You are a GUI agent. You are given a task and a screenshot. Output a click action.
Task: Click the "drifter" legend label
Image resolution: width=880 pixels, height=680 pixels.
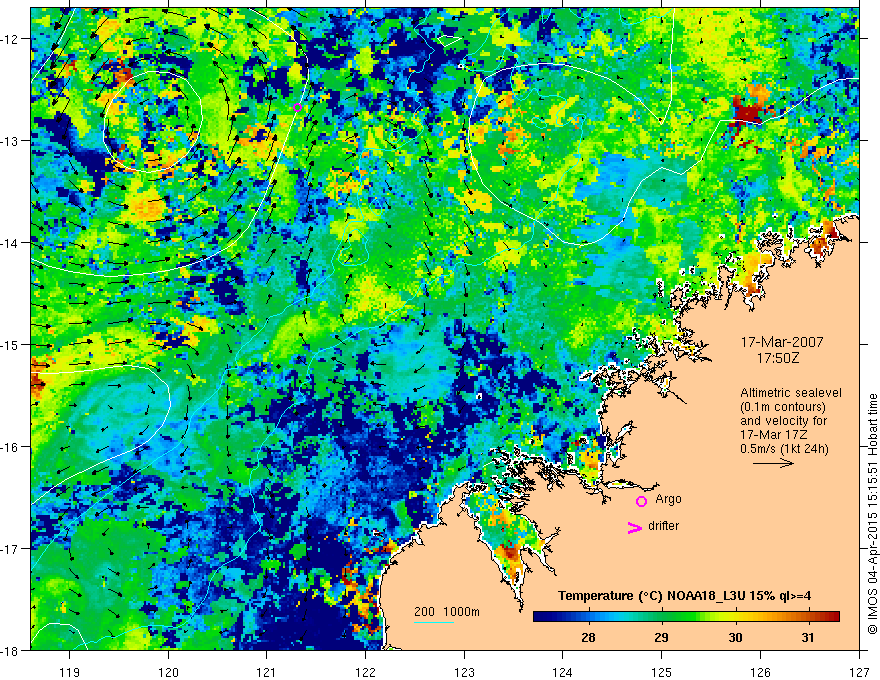coord(663,526)
